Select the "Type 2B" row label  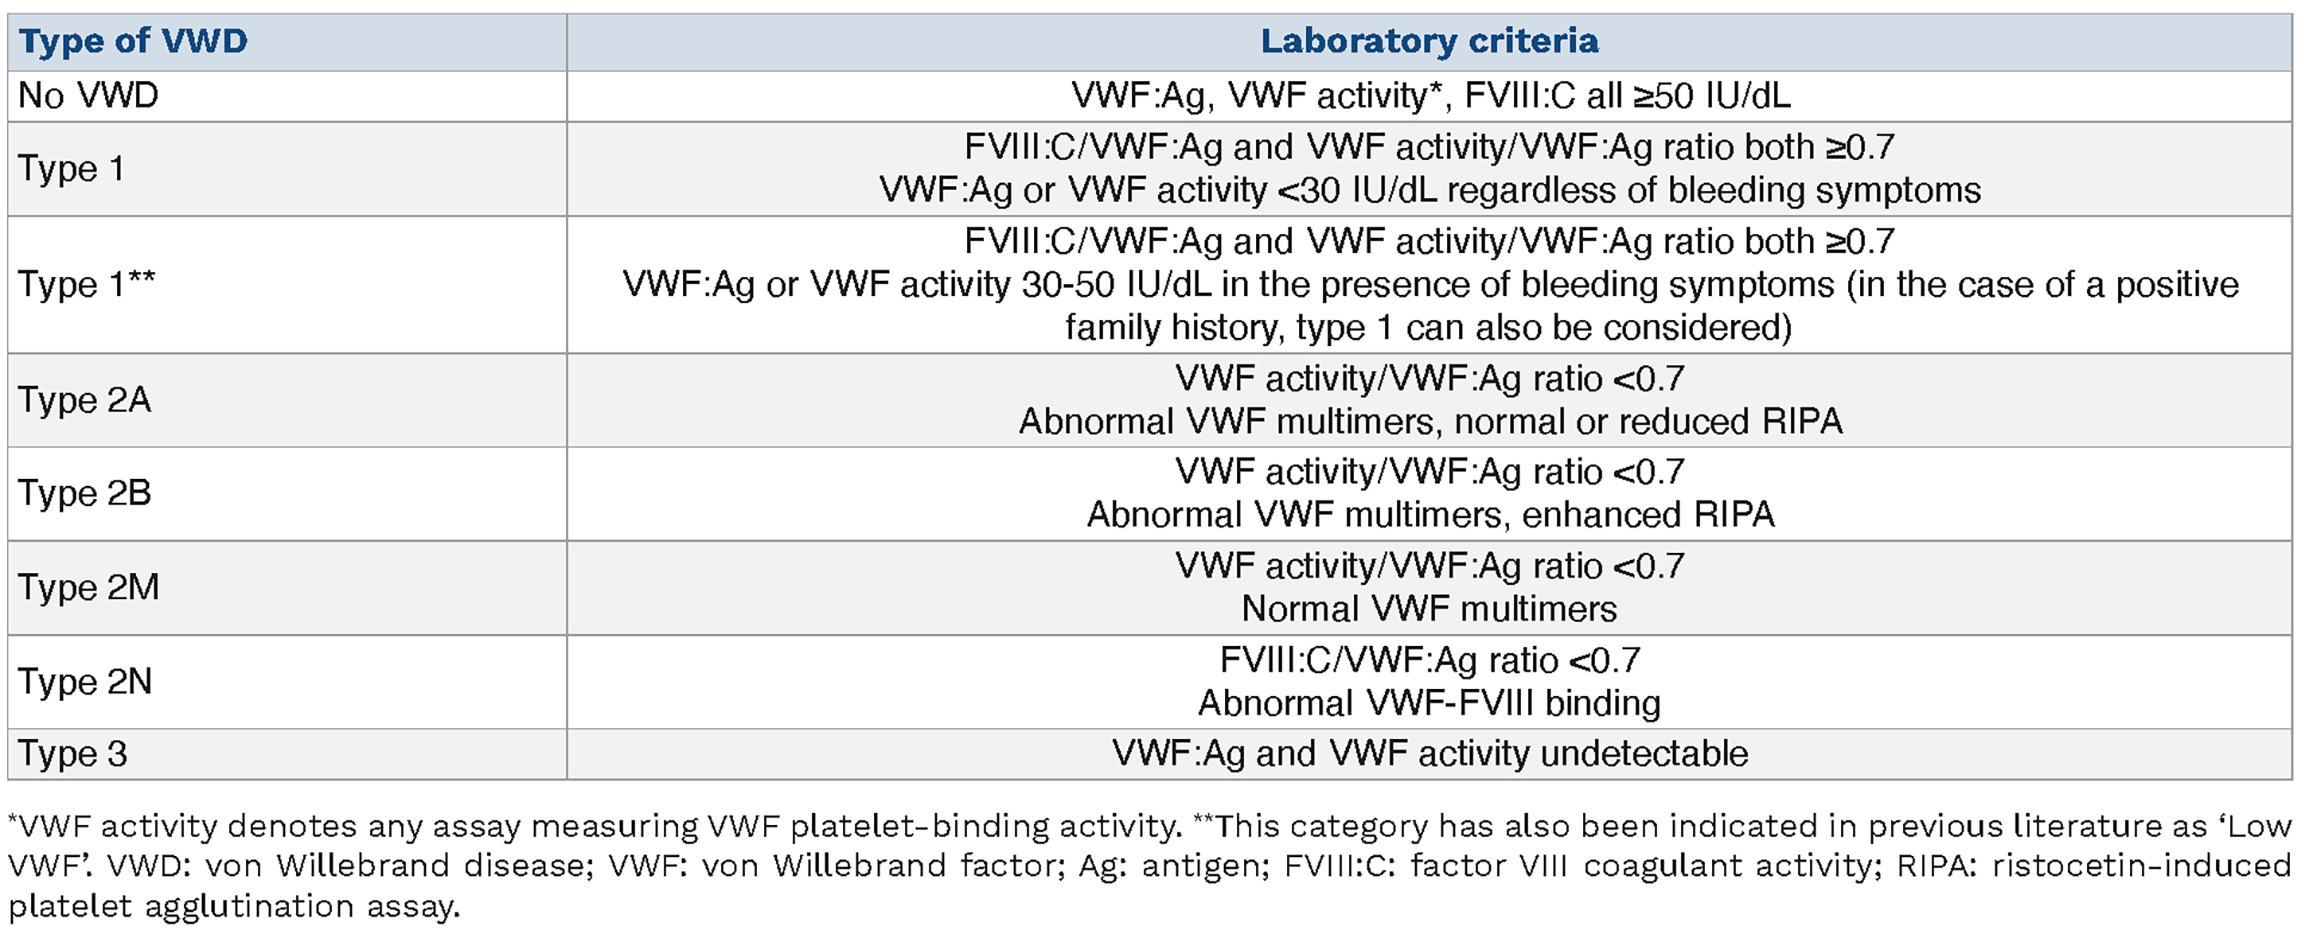pos(84,493)
